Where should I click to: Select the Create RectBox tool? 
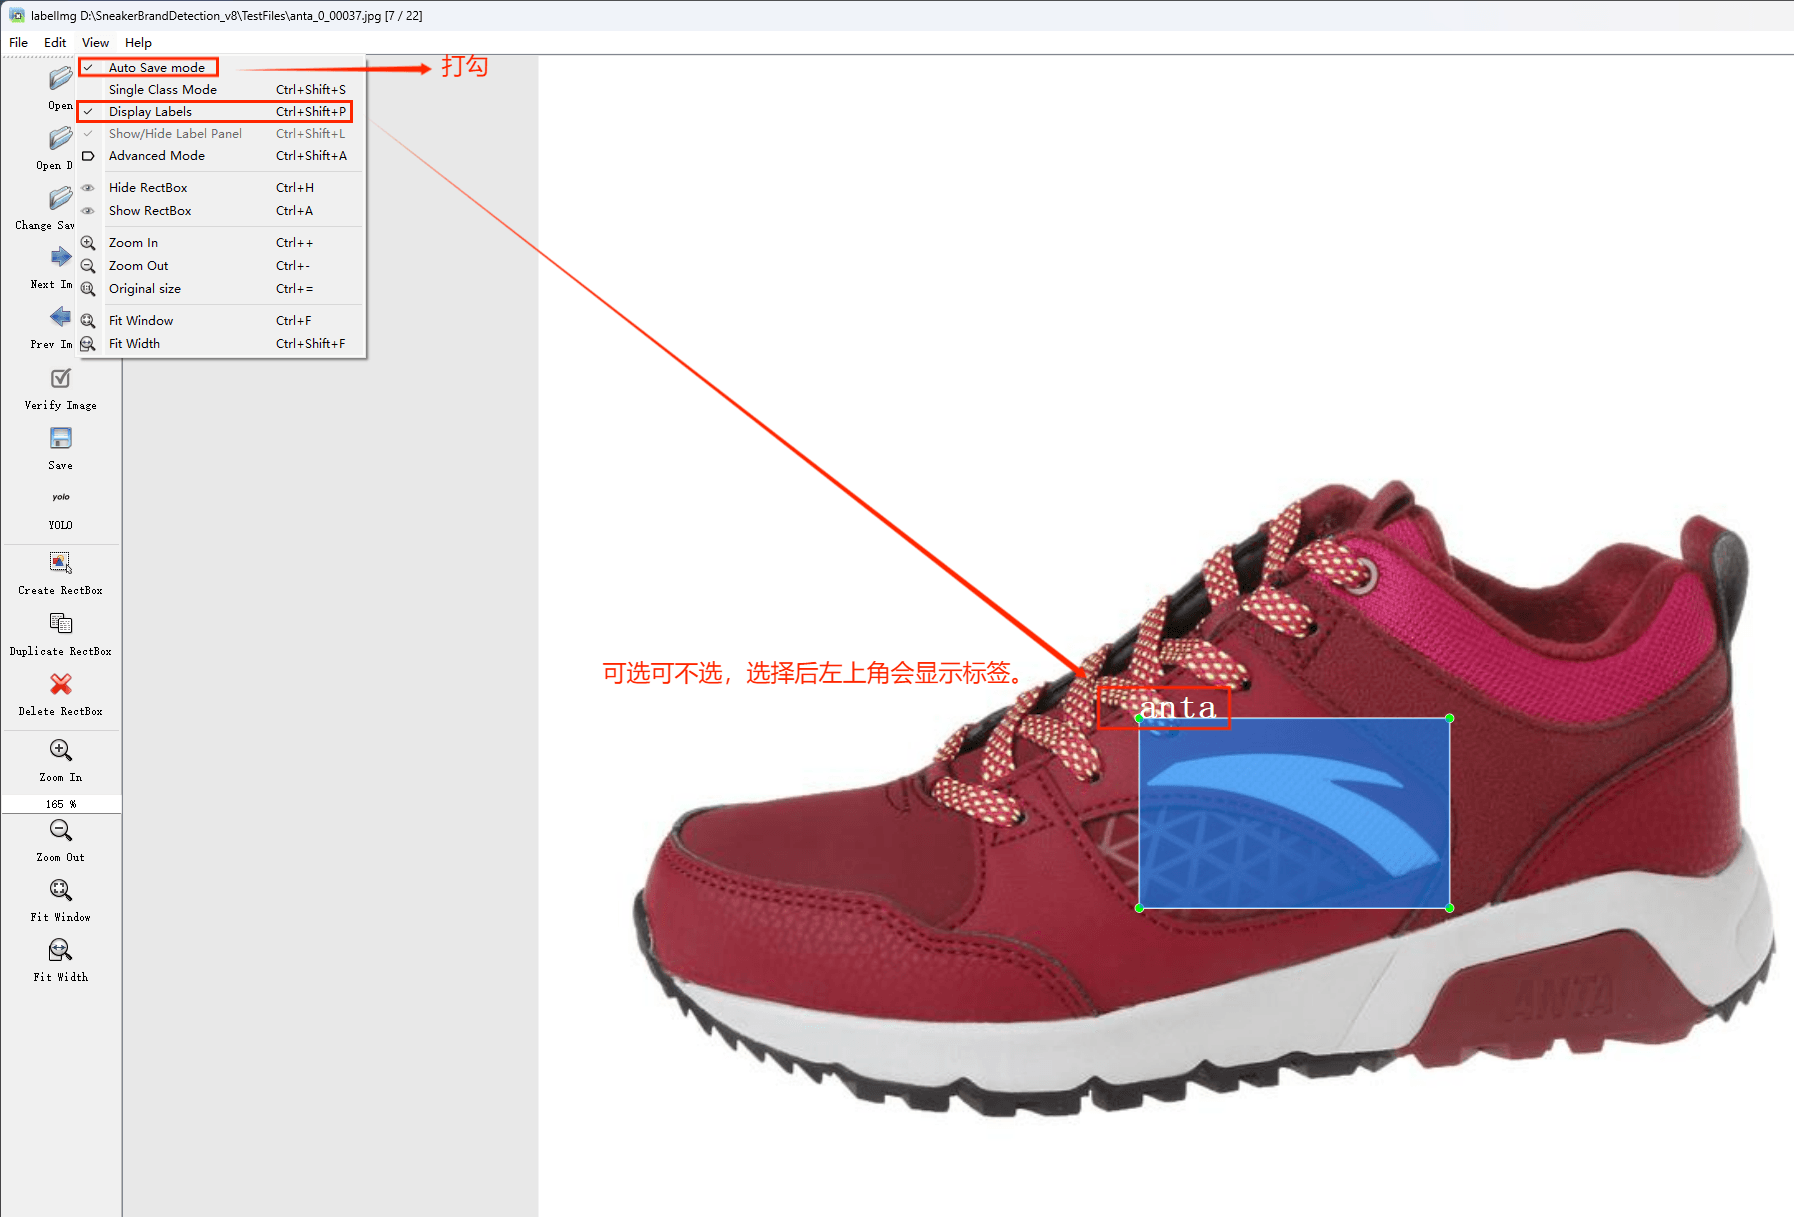coord(61,563)
